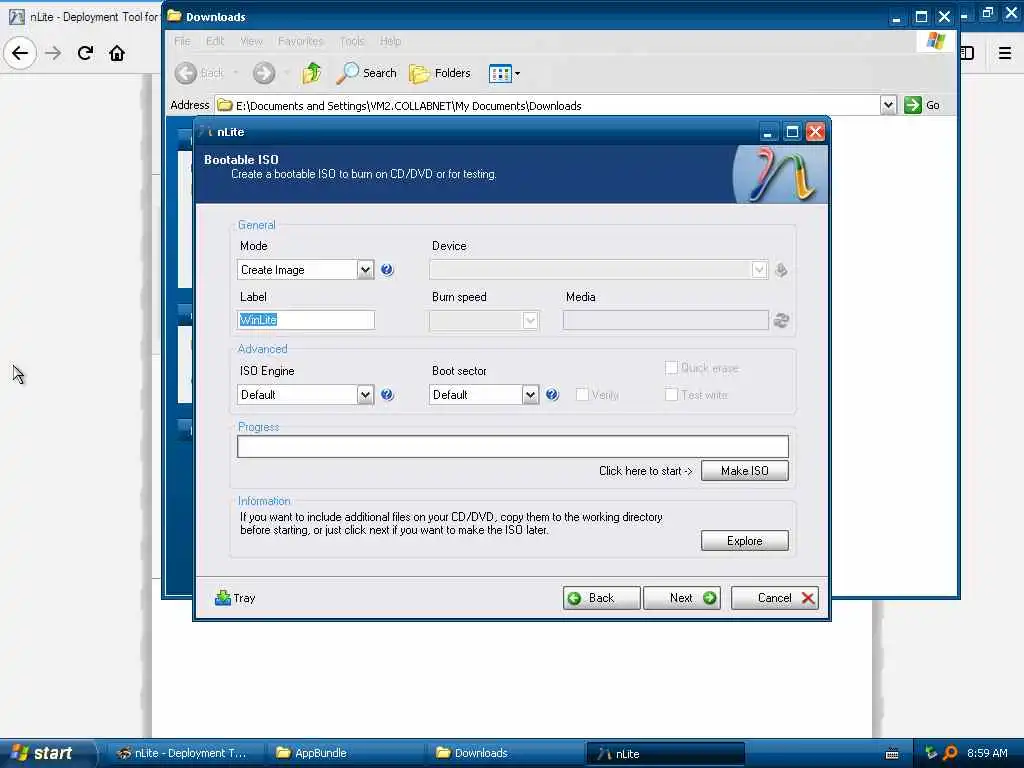Image resolution: width=1024 pixels, height=768 pixels.
Task: Open Explorer Edit menu
Action: (215, 41)
